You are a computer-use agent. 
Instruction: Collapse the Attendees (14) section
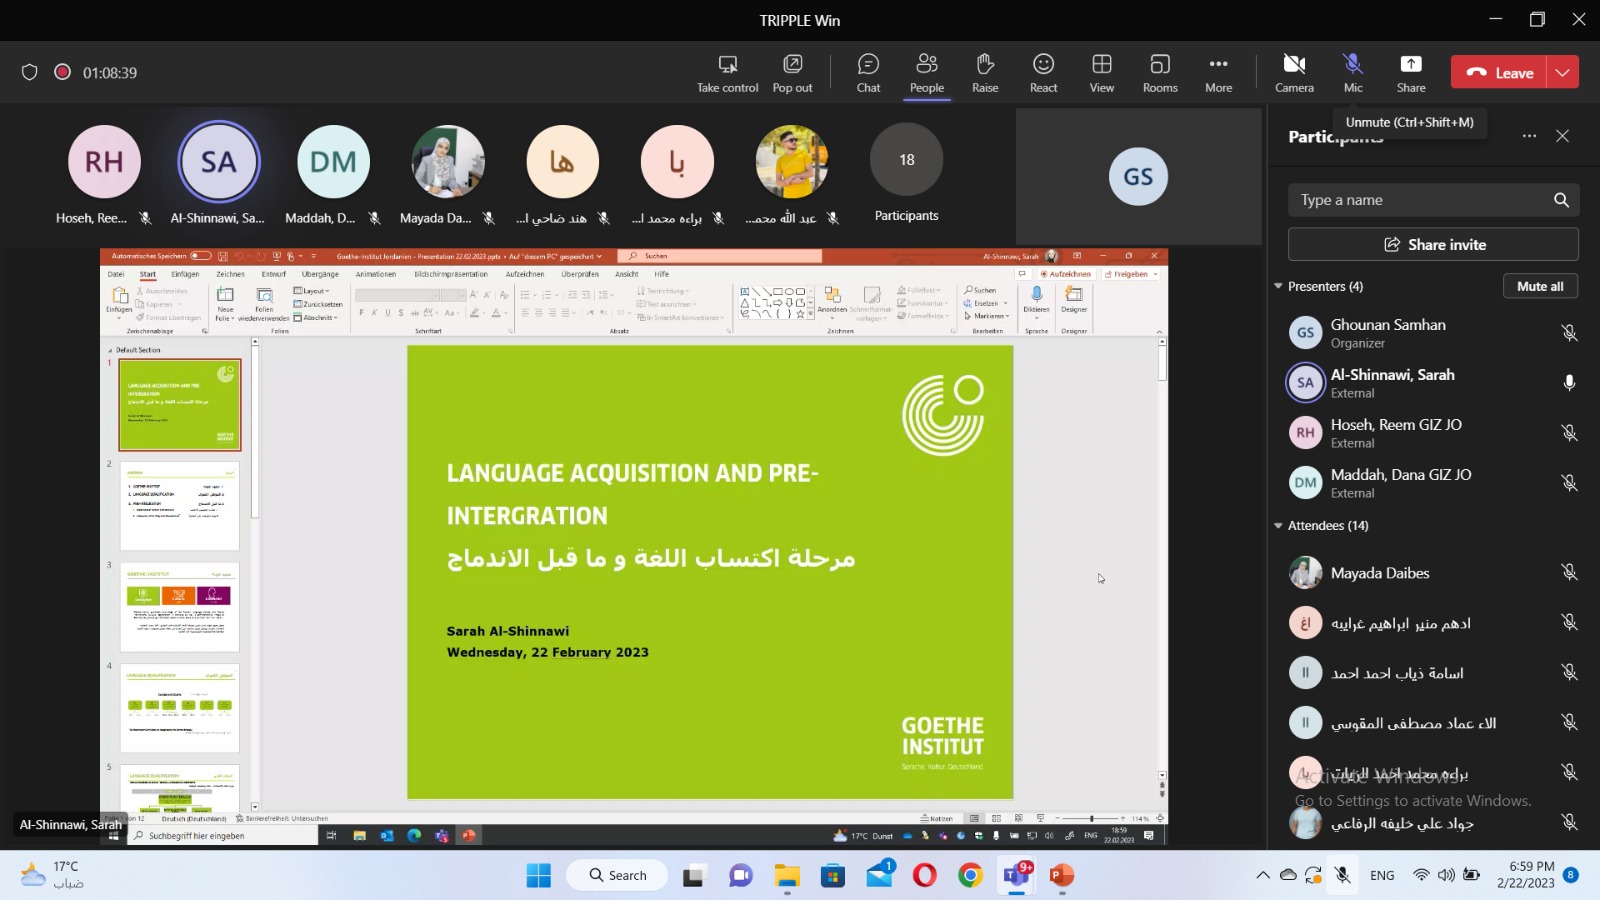1278,526
